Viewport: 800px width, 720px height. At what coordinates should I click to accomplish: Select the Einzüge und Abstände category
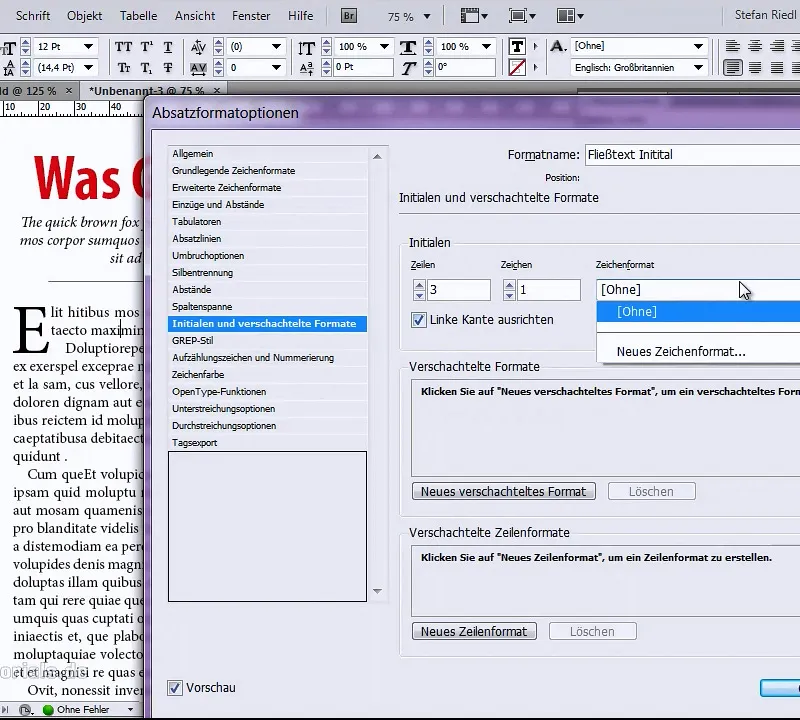tap(267, 205)
